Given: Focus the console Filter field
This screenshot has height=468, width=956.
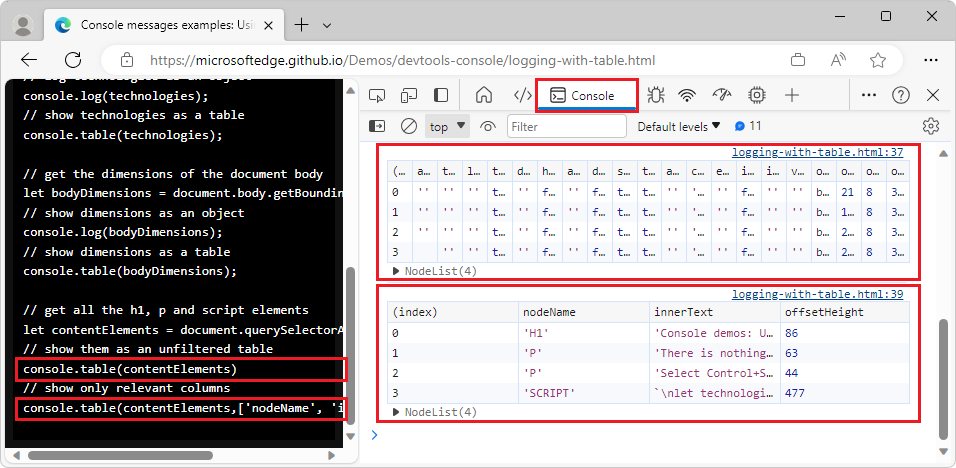Looking at the screenshot, I should coord(566,127).
